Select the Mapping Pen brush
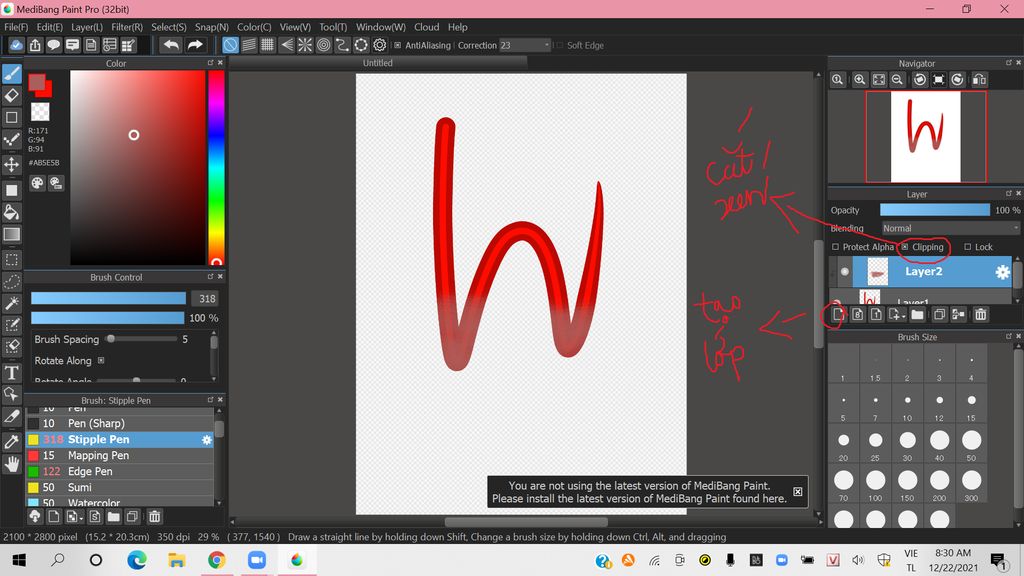Screen dimensions: 1024x576 [120, 455]
